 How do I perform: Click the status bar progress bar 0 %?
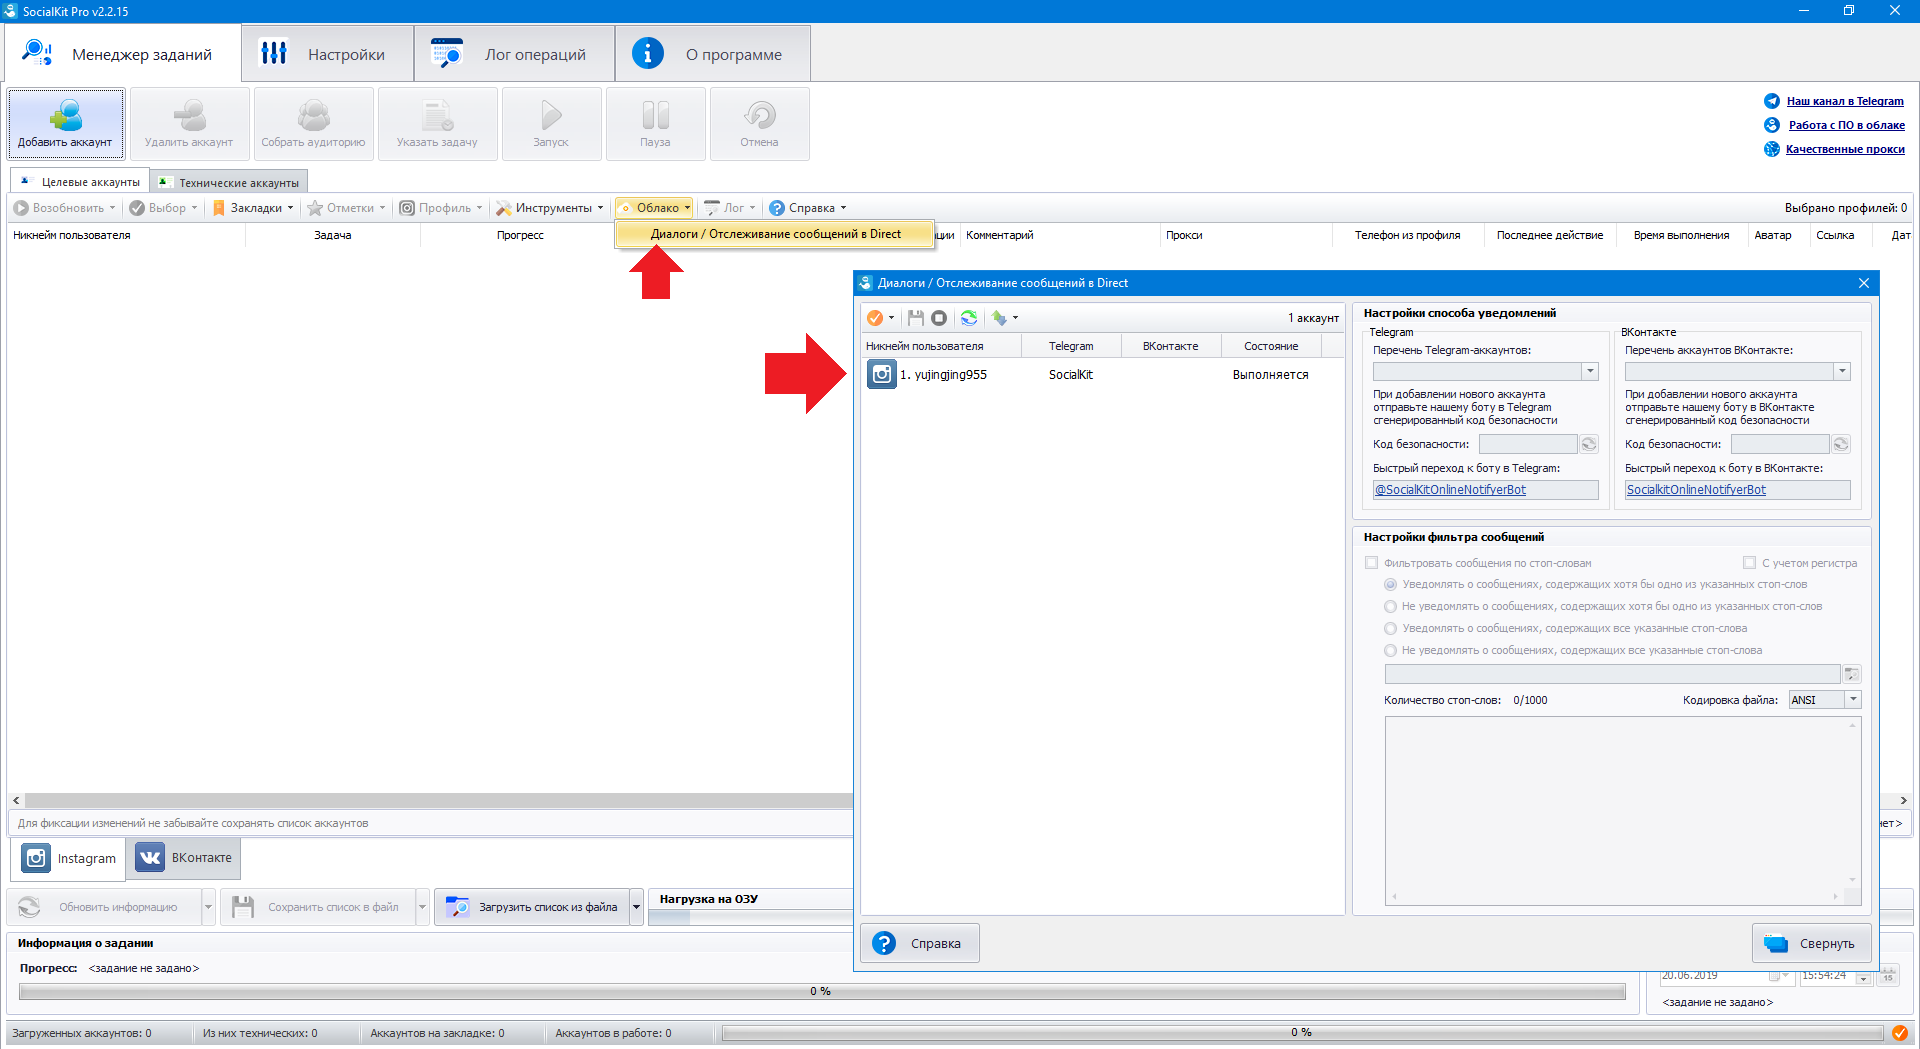[x=1301, y=1033]
